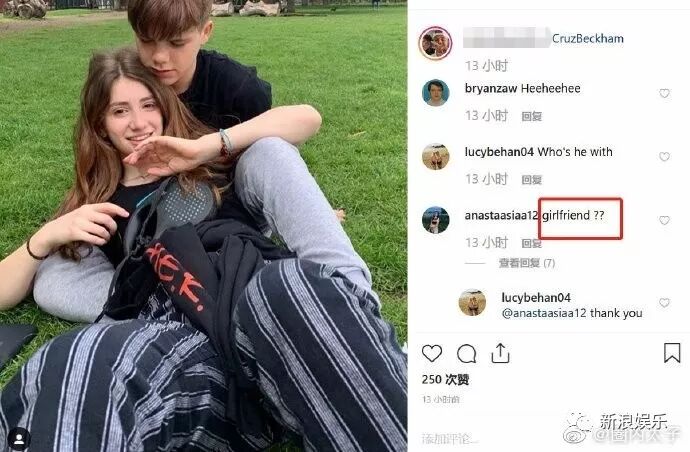The height and width of the screenshot is (452, 690).
Task: Share the post using the upload arrow icon
Action: (500, 353)
